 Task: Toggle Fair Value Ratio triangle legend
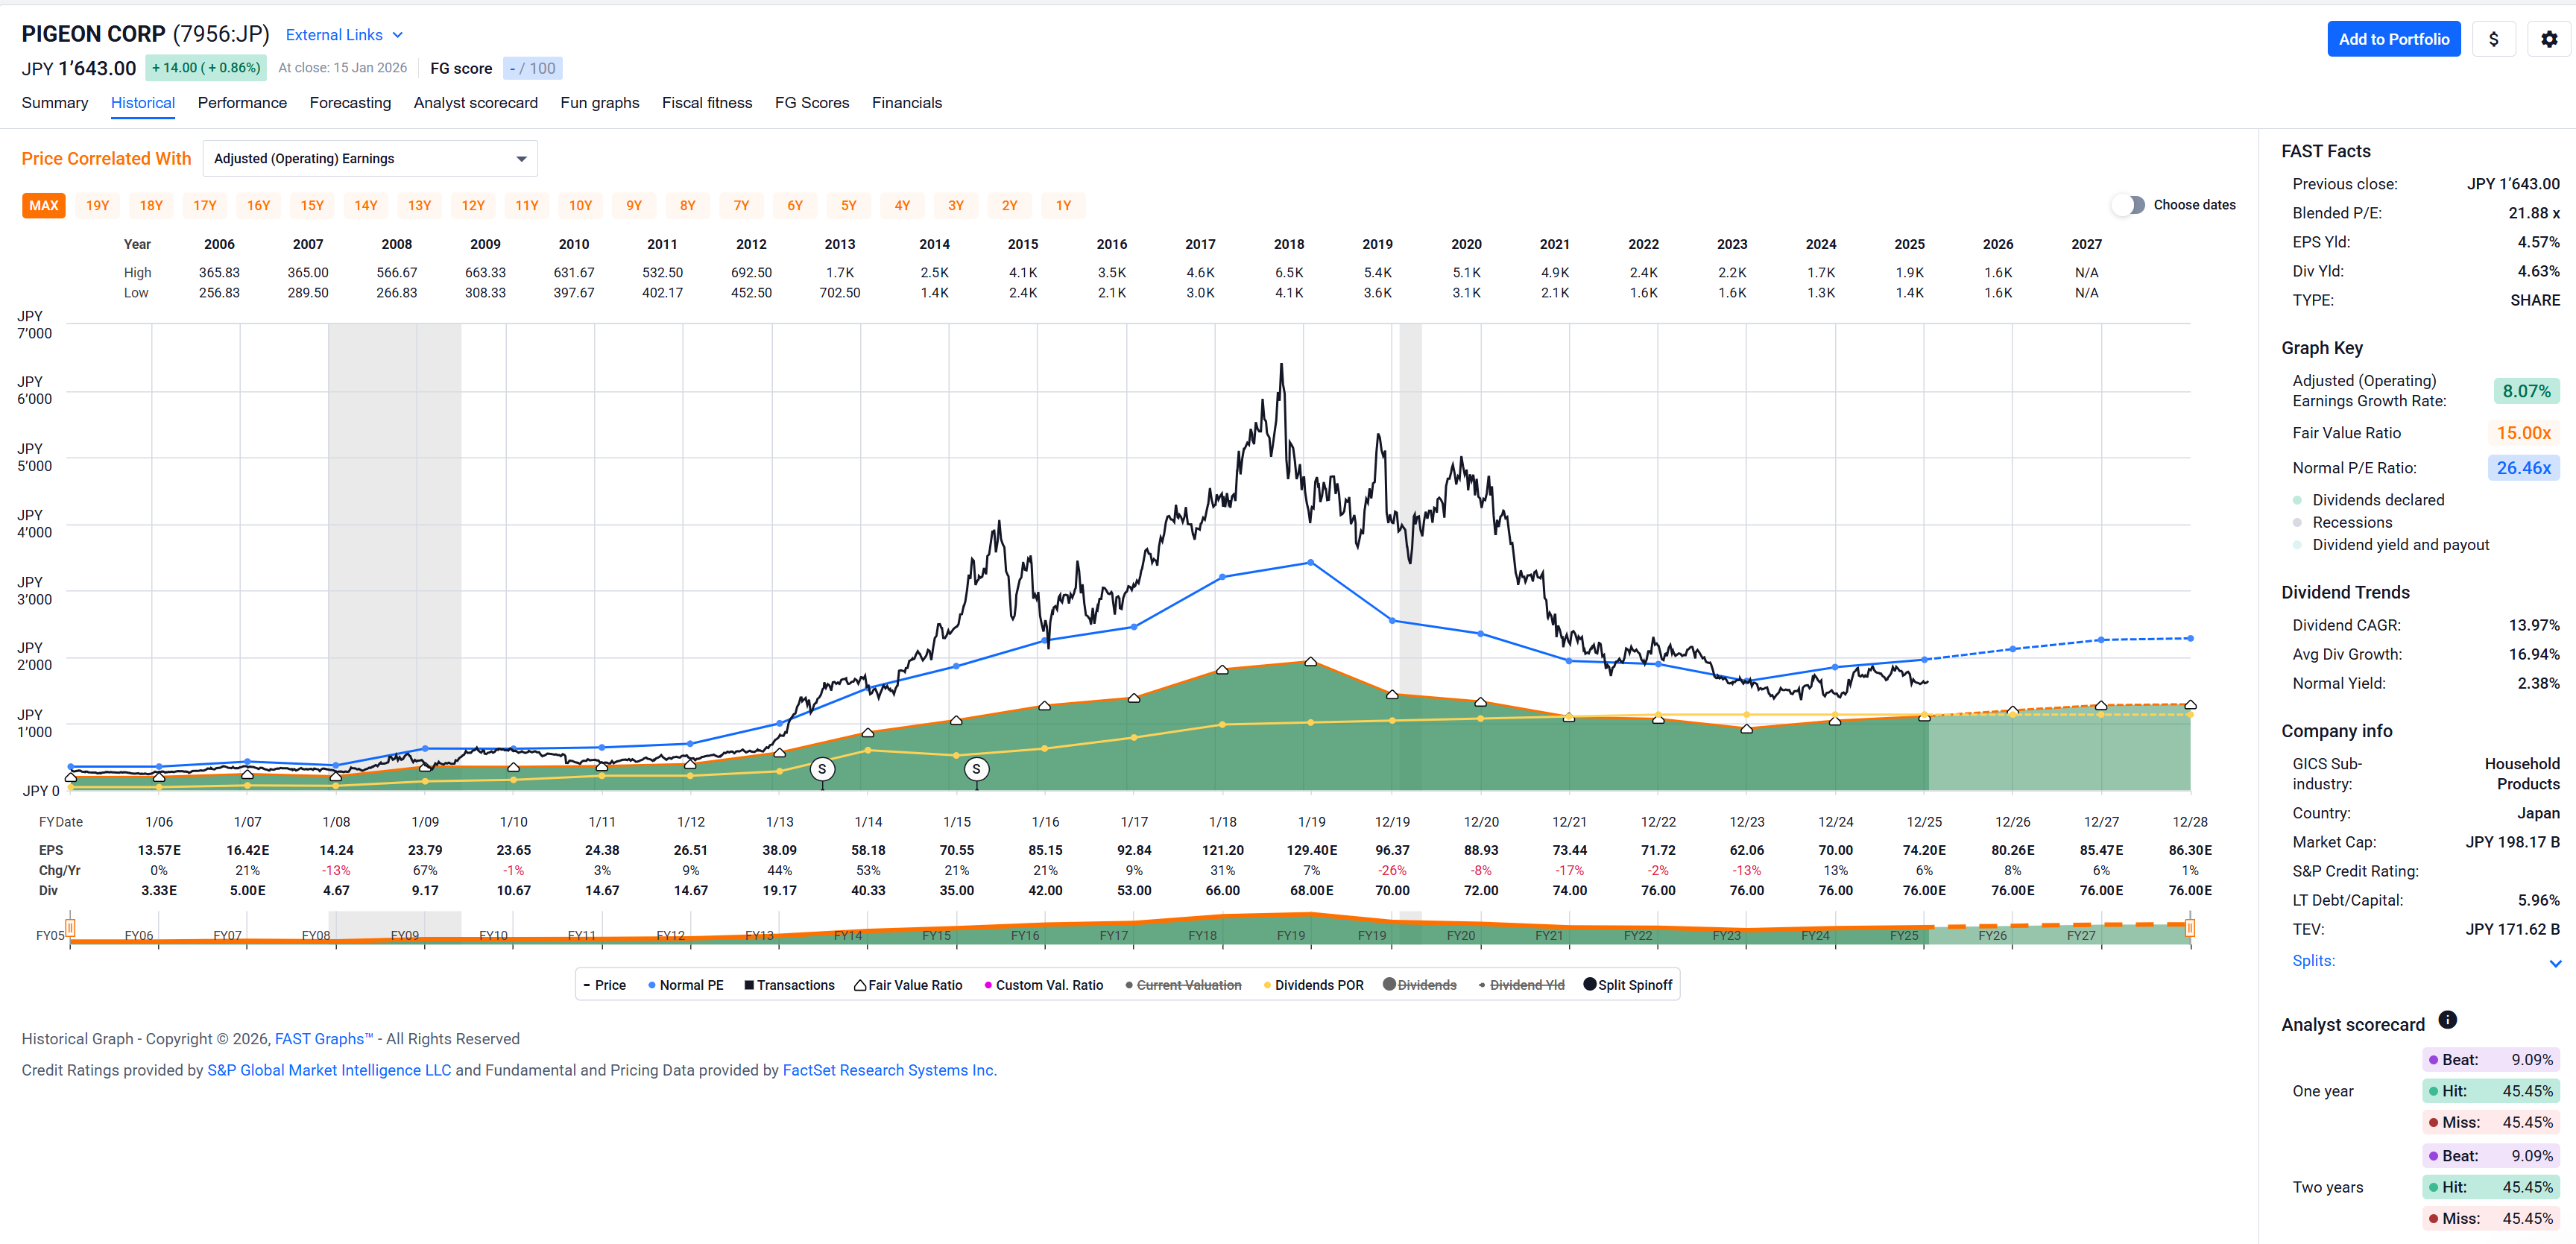pyautogui.click(x=859, y=985)
